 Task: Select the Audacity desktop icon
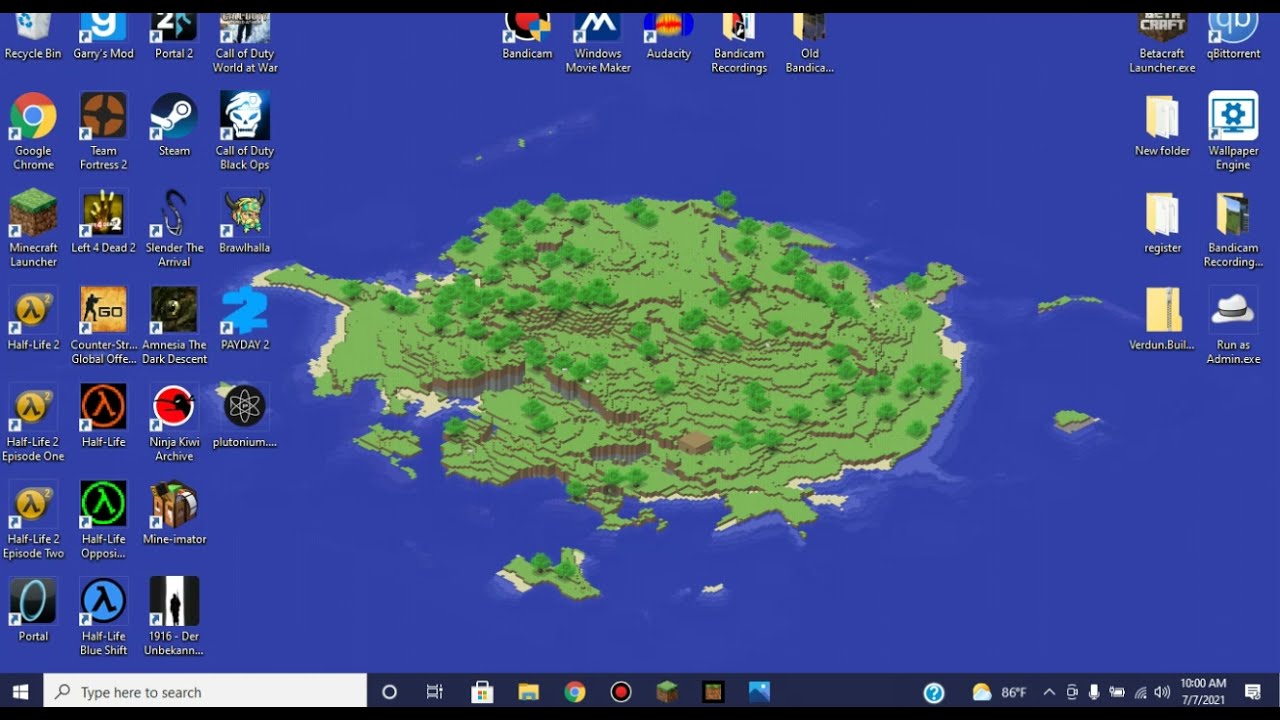(668, 36)
